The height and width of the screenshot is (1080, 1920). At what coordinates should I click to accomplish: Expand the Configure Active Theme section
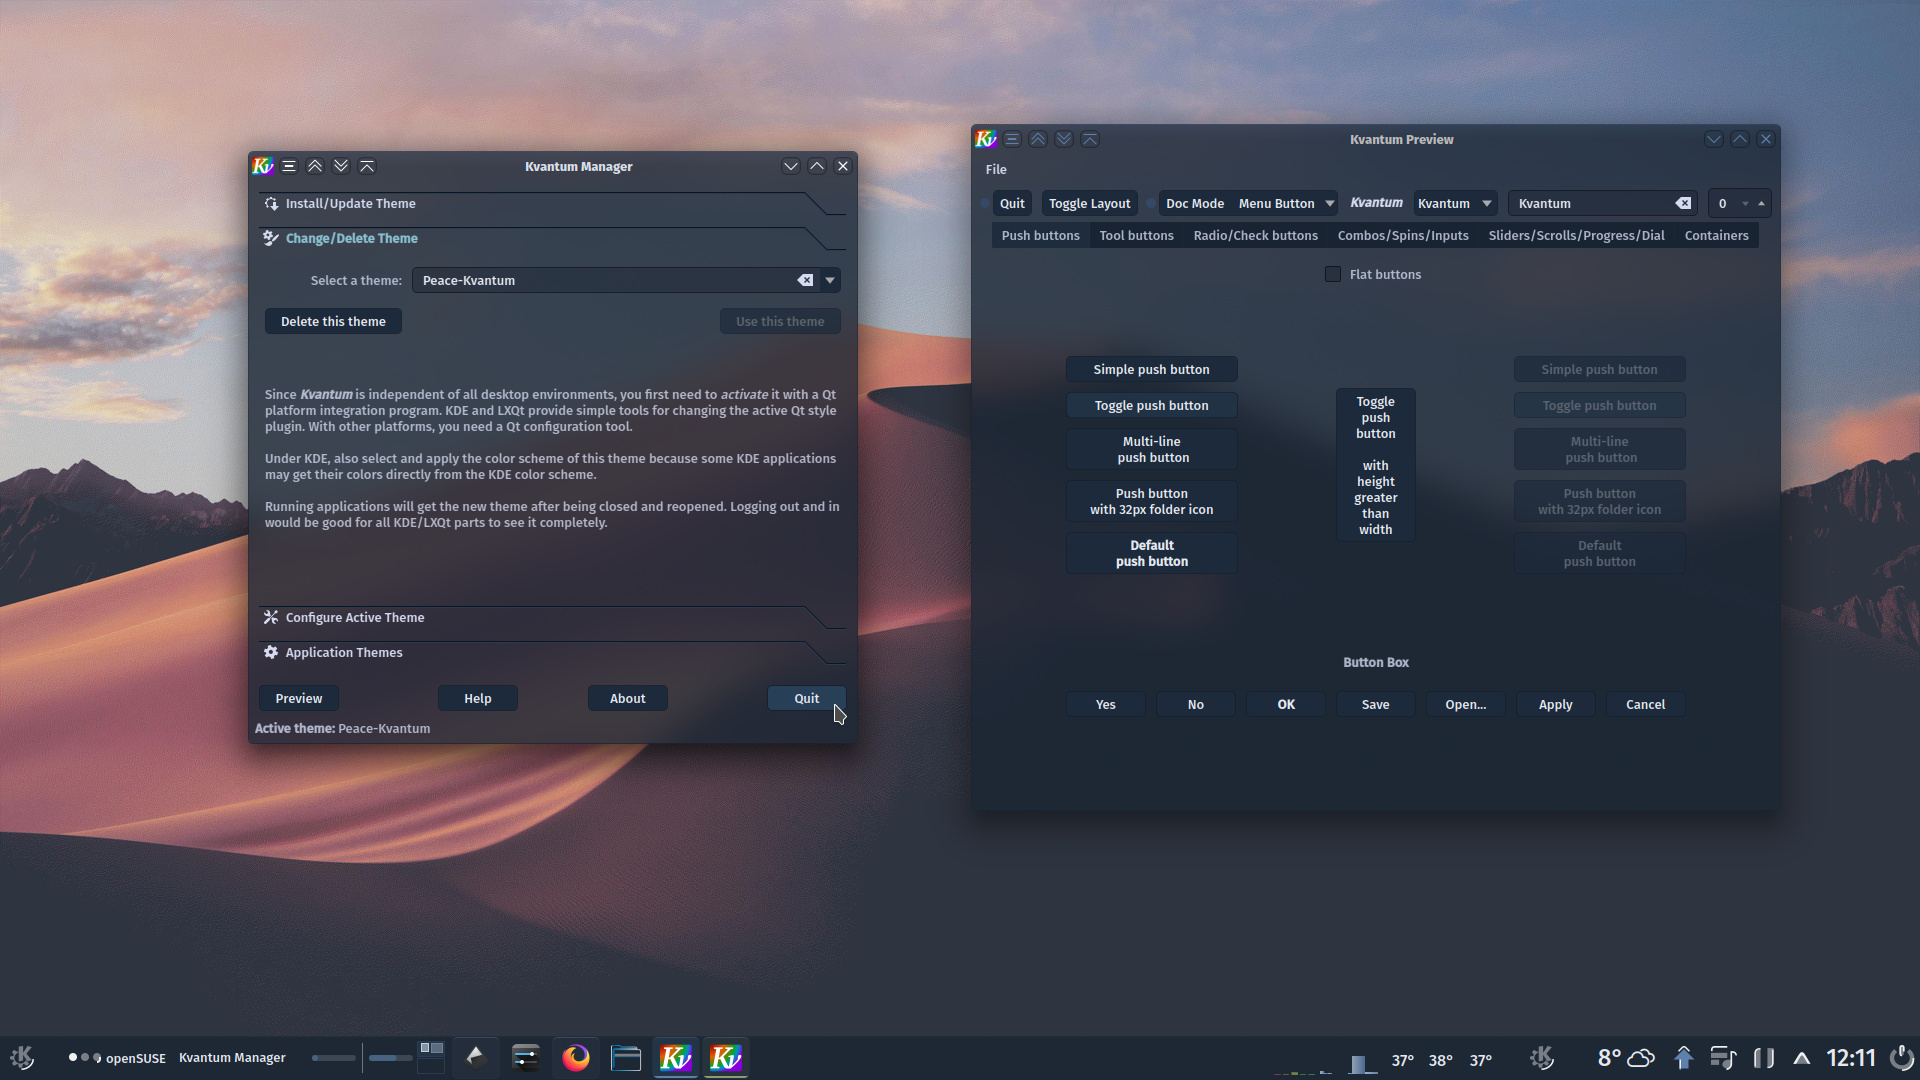[x=551, y=617]
